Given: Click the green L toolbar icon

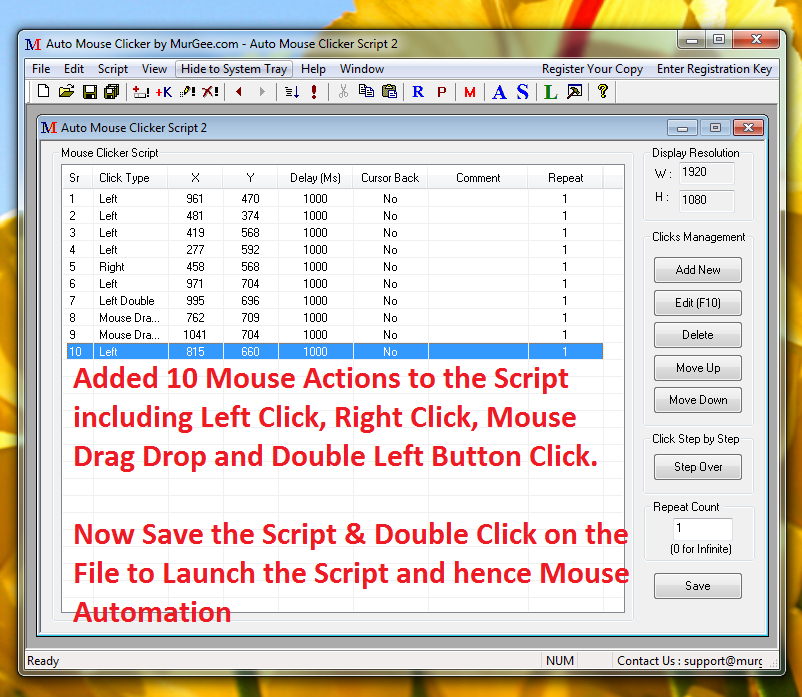Looking at the screenshot, I should (549, 91).
